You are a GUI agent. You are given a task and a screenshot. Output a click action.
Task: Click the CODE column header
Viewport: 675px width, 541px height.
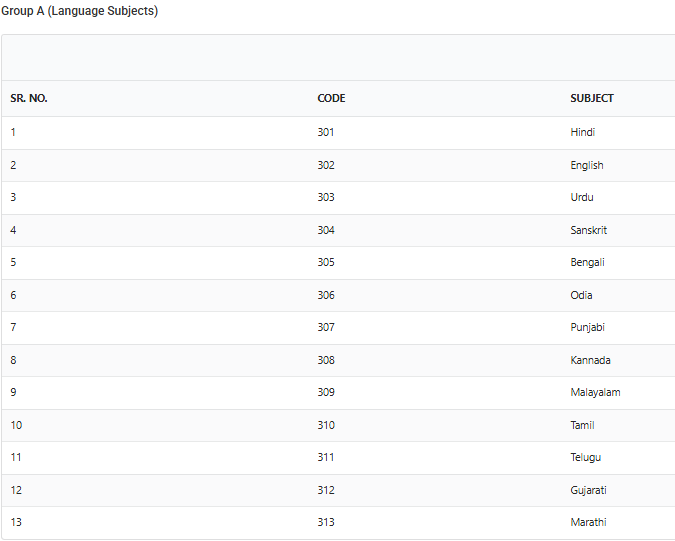[x=331, y=98]
